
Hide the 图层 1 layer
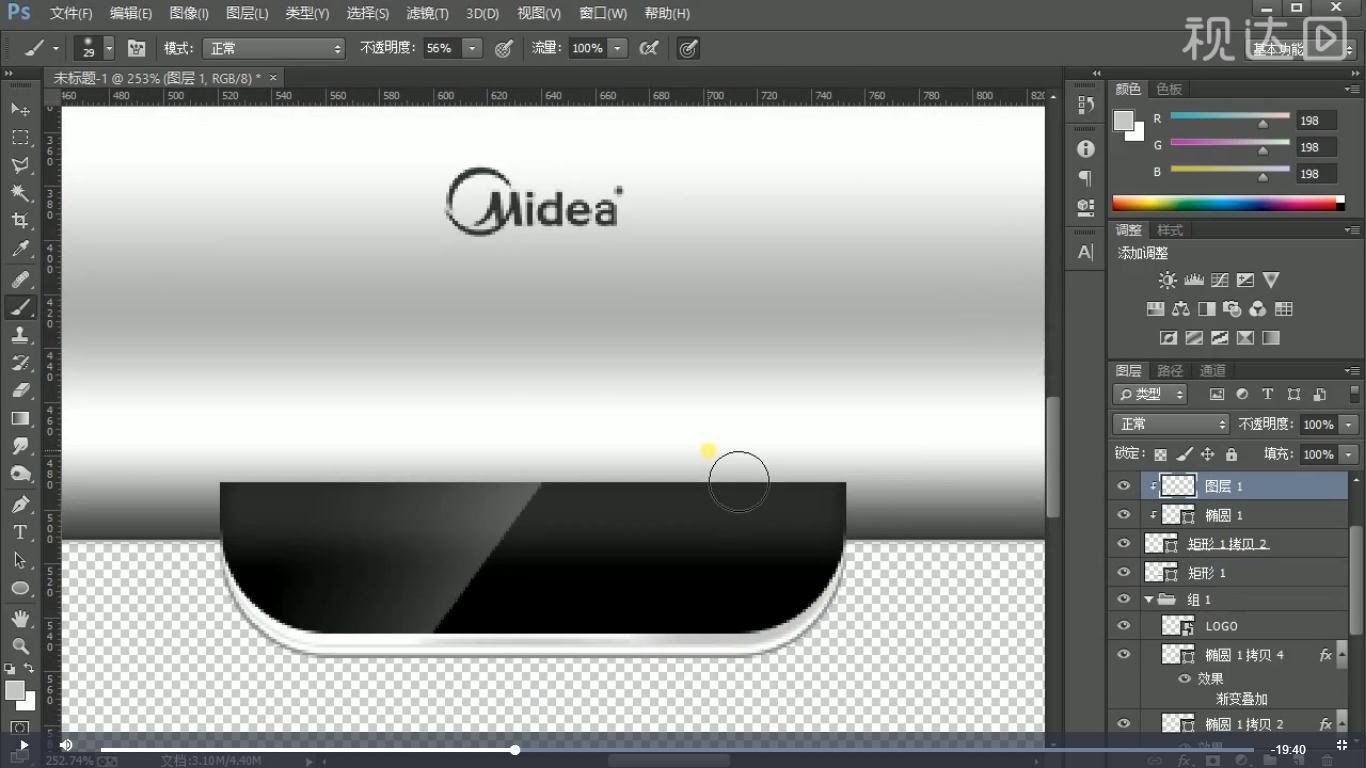pos(1124,486)
